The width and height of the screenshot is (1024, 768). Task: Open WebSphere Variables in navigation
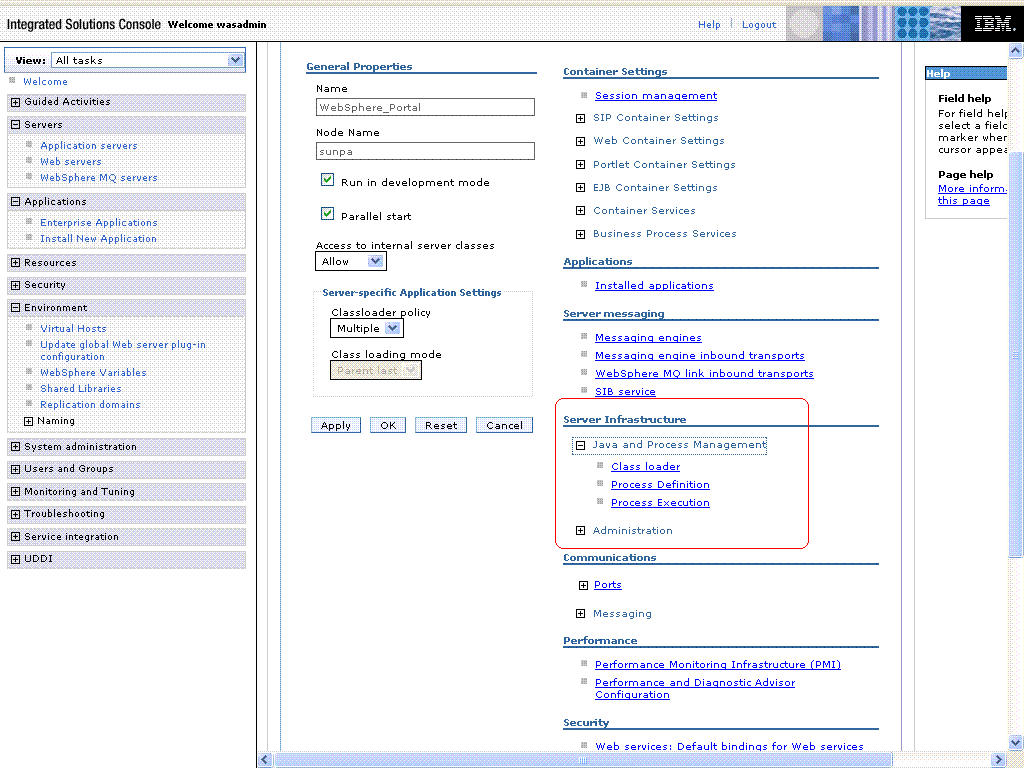coord(93,372)
